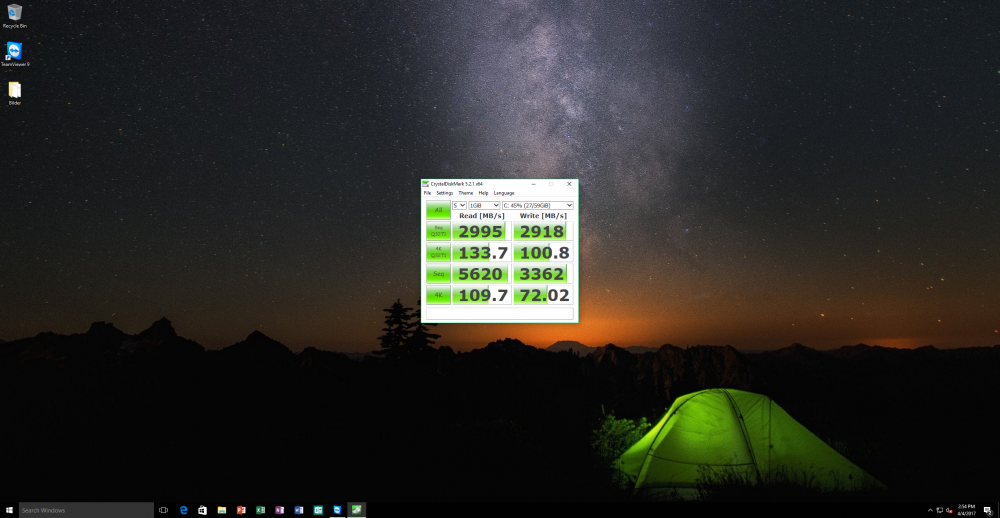
Task: Open the Windows Store taskbar icon
Action: tap(203, 510)
